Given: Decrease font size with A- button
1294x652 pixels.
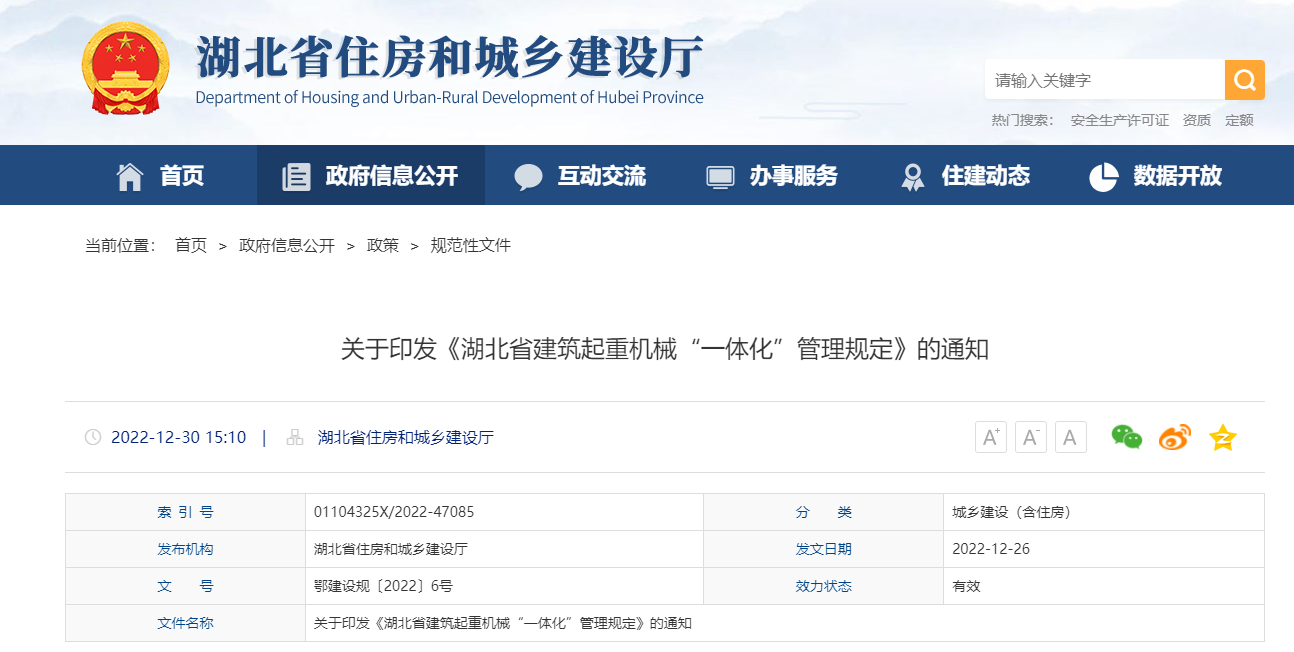Looking at the screenshot, I should (x=1031, y=437).
